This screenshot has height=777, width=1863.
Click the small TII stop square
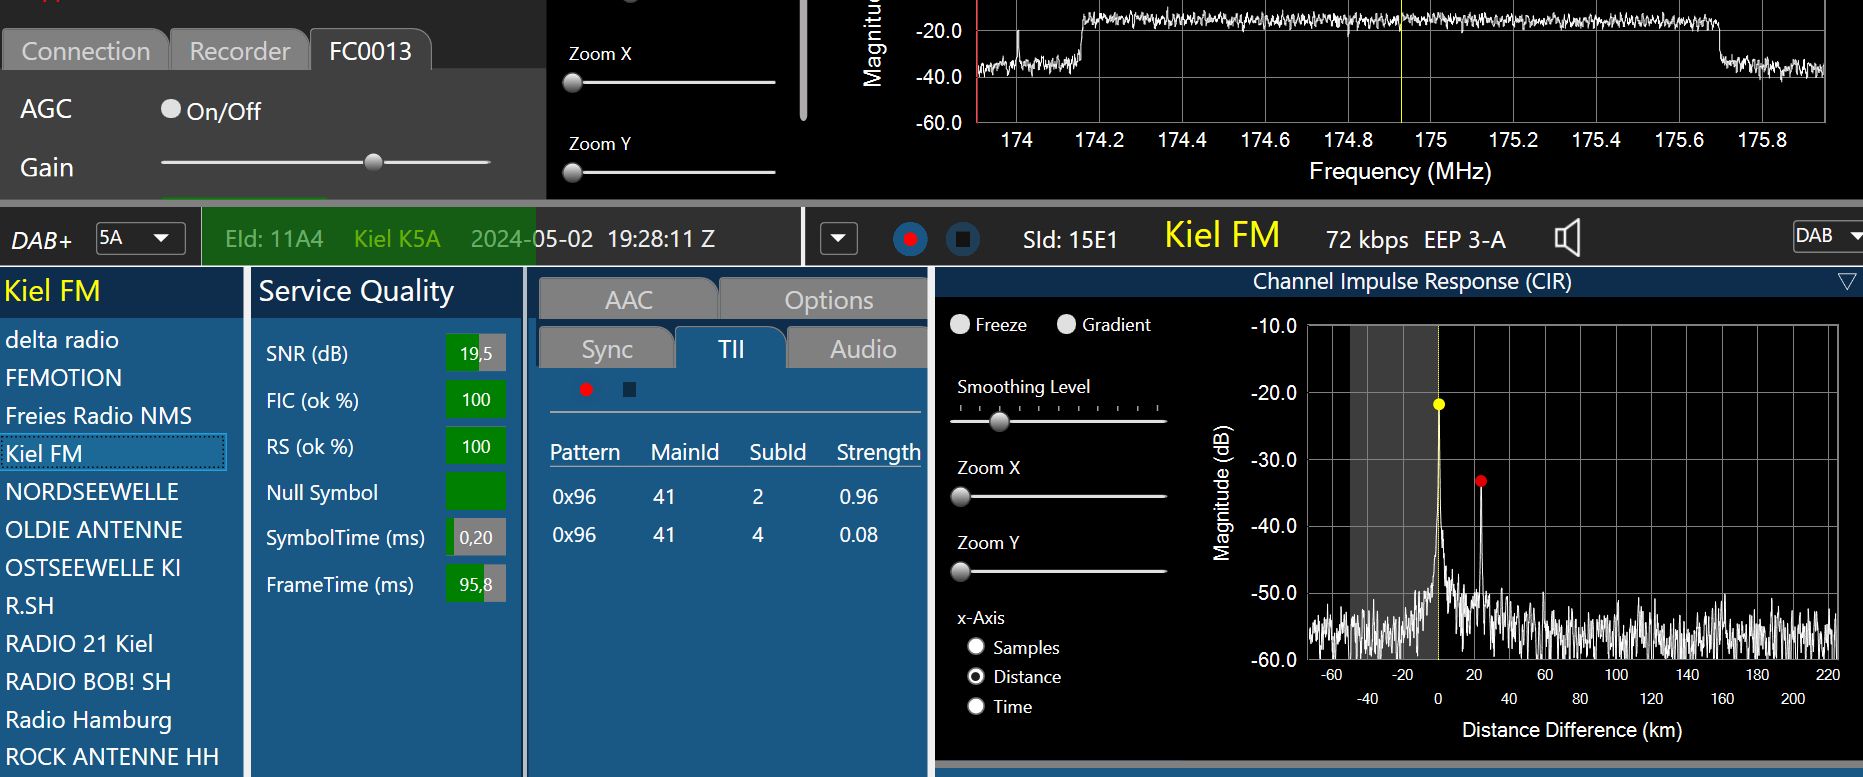[629, 389]
